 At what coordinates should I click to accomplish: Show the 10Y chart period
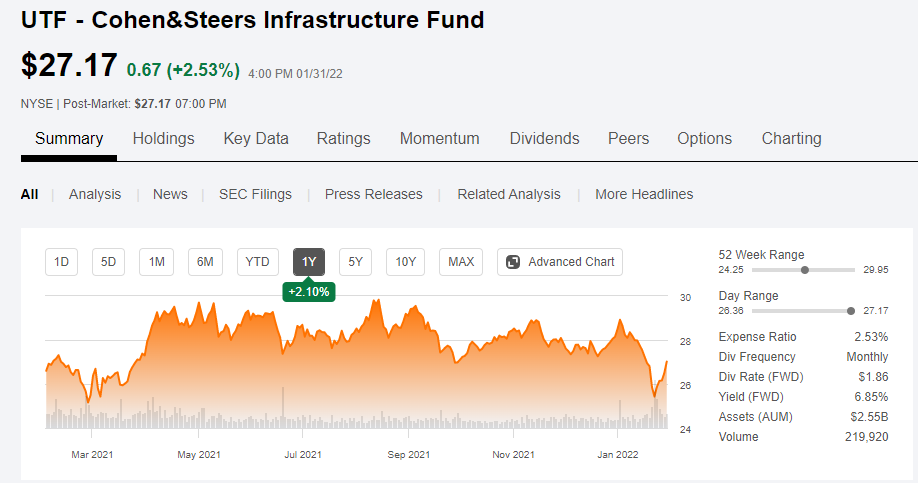[x=405, y=262]
